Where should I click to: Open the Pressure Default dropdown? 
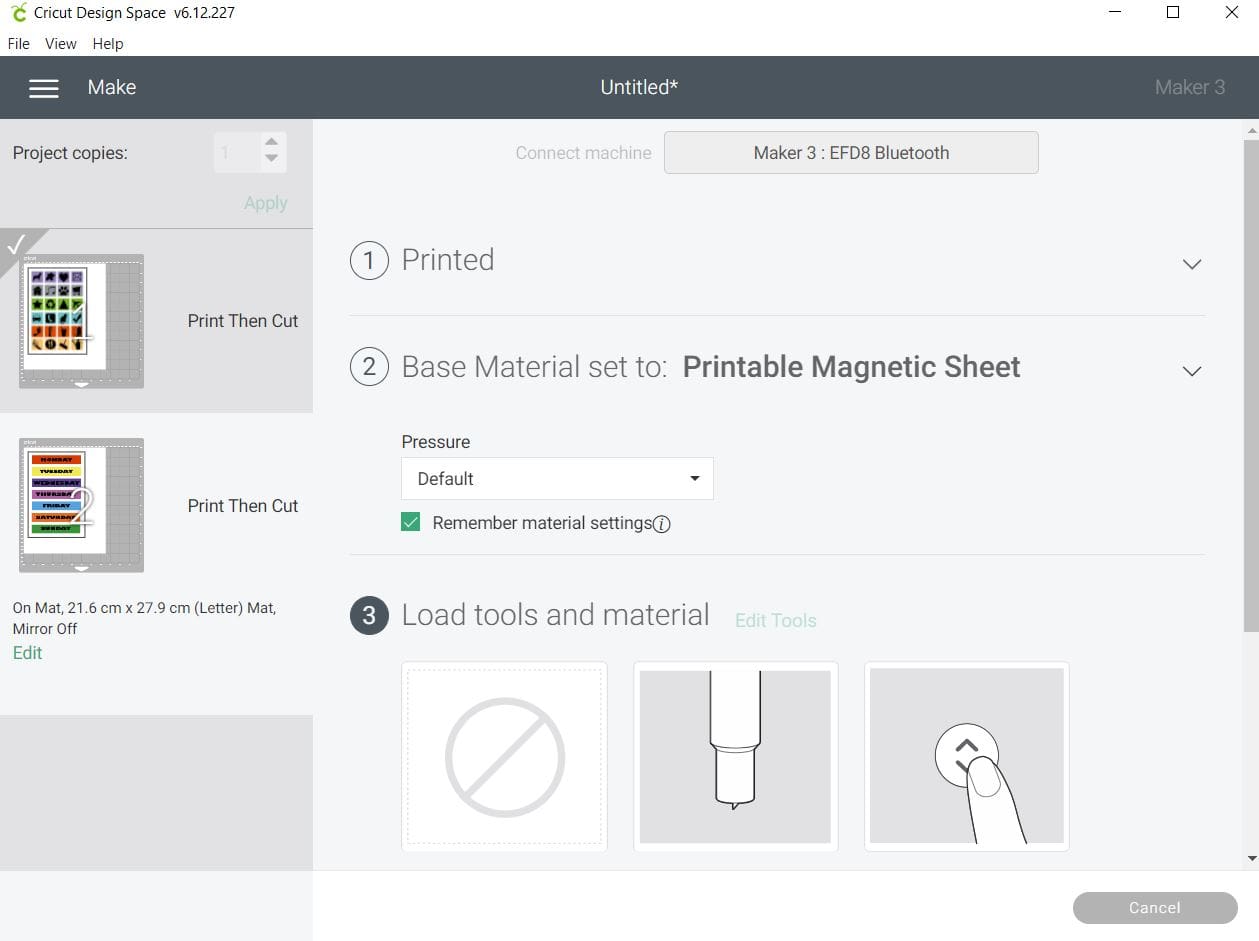(x=557, y=479)
